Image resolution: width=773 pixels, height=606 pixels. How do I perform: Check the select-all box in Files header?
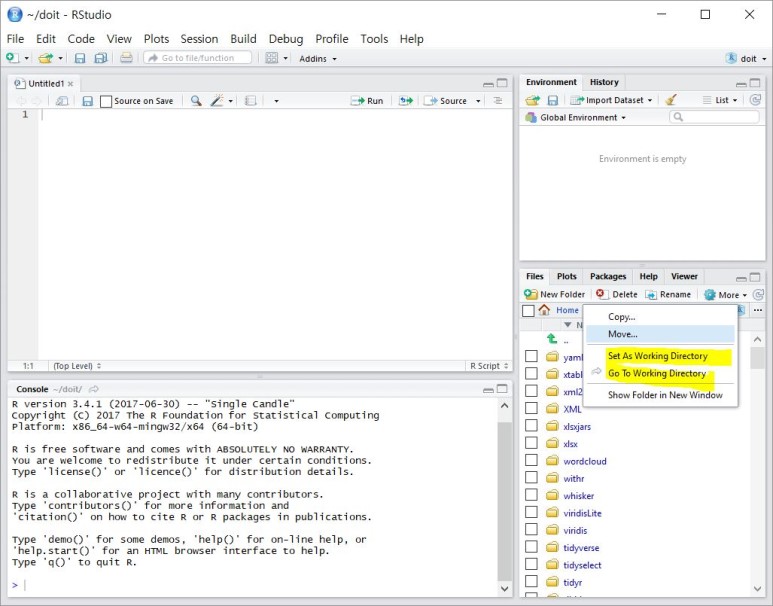coord(528,310)
